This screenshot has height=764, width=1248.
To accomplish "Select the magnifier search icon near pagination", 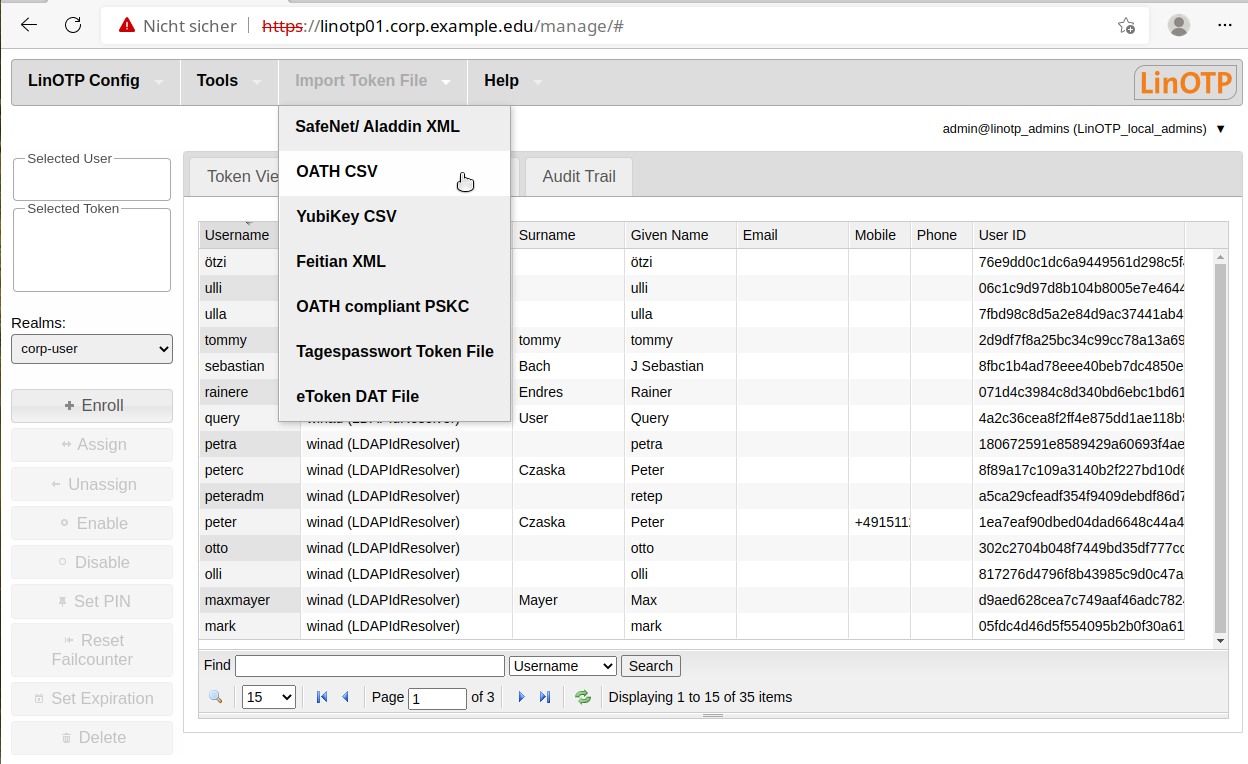I will point(217,697).
